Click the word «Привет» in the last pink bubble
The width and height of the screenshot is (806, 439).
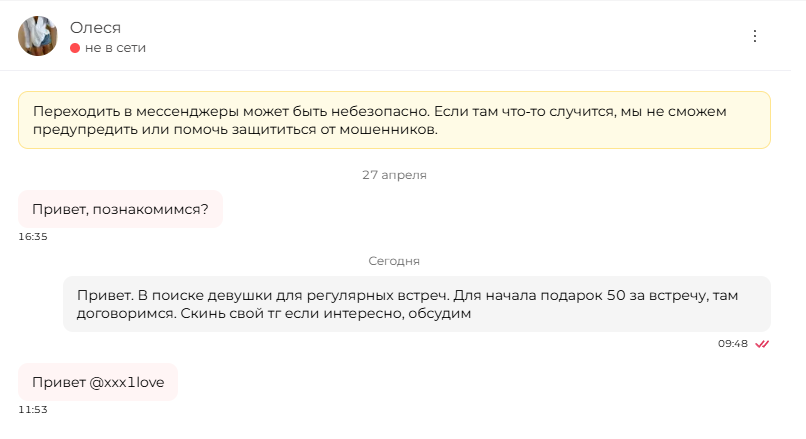click(59, 382)
